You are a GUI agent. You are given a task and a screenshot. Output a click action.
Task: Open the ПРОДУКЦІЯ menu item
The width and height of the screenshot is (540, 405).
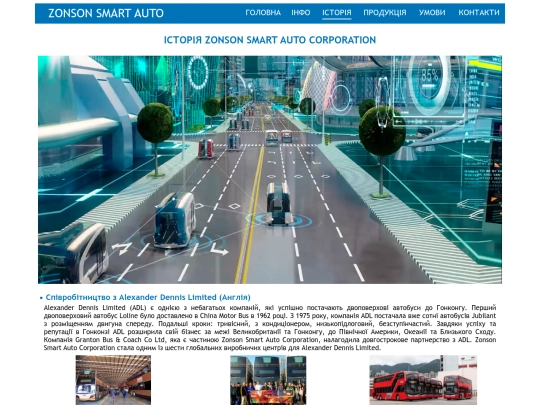tap(385, 13)
